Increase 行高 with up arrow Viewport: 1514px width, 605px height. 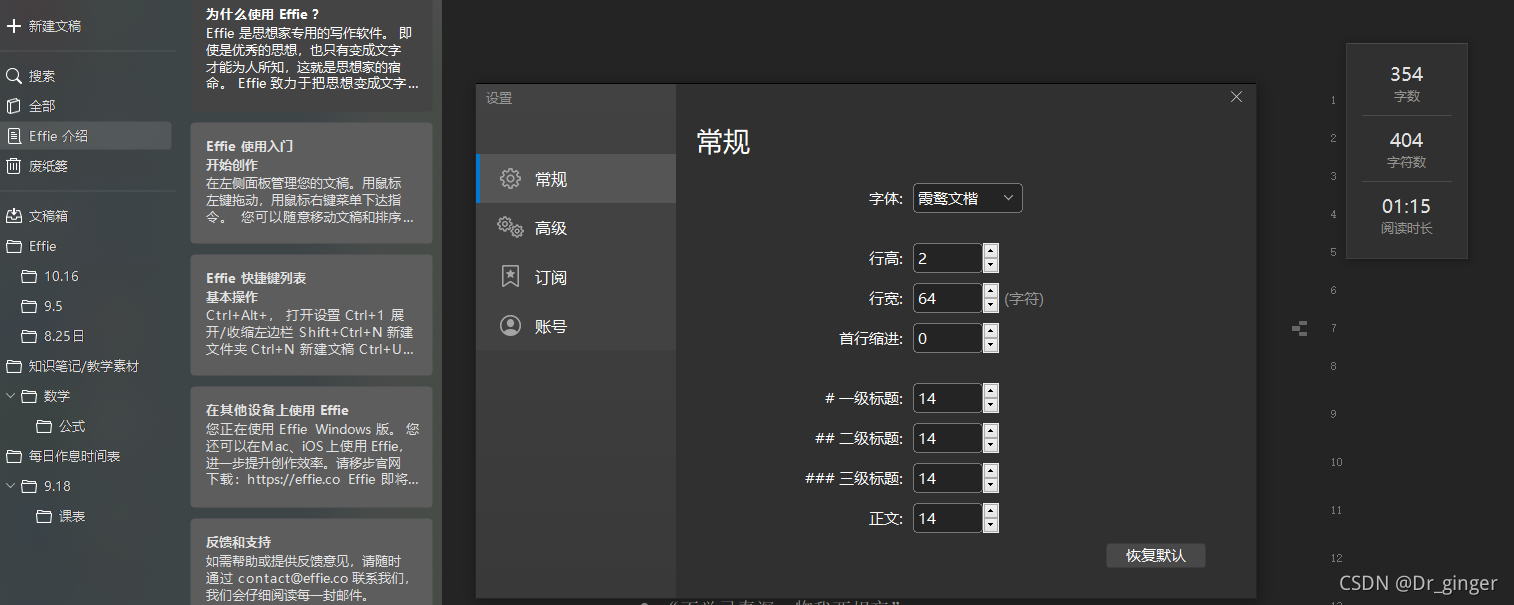coord(991,251)
